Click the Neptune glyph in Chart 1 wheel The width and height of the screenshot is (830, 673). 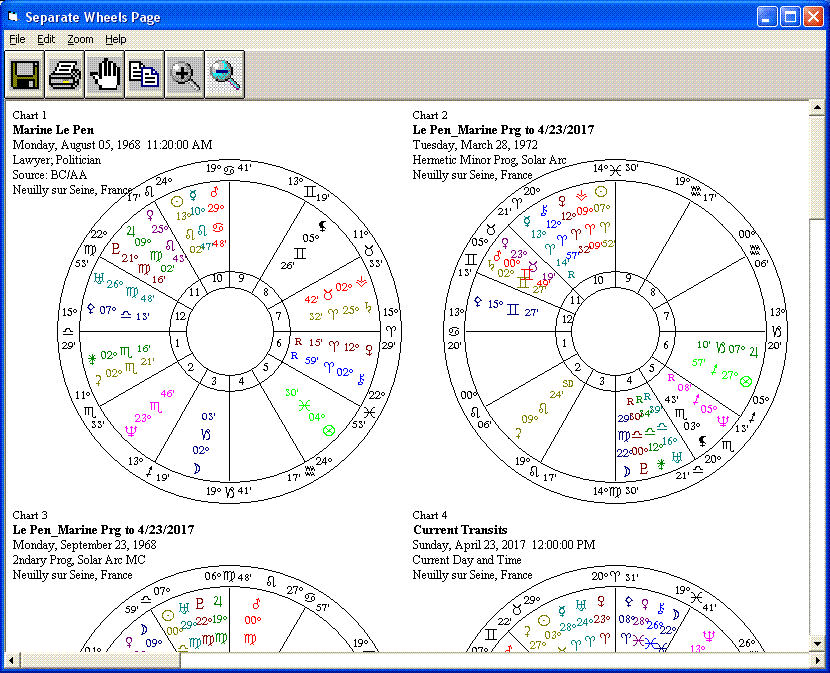click(130, 432)
